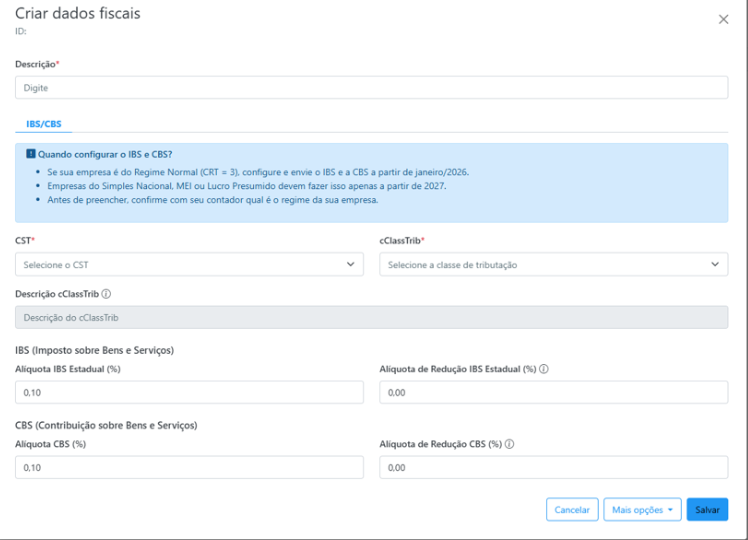Click the Descrição field label
Viewport: 748px width, 540px height.
(36, 64)
